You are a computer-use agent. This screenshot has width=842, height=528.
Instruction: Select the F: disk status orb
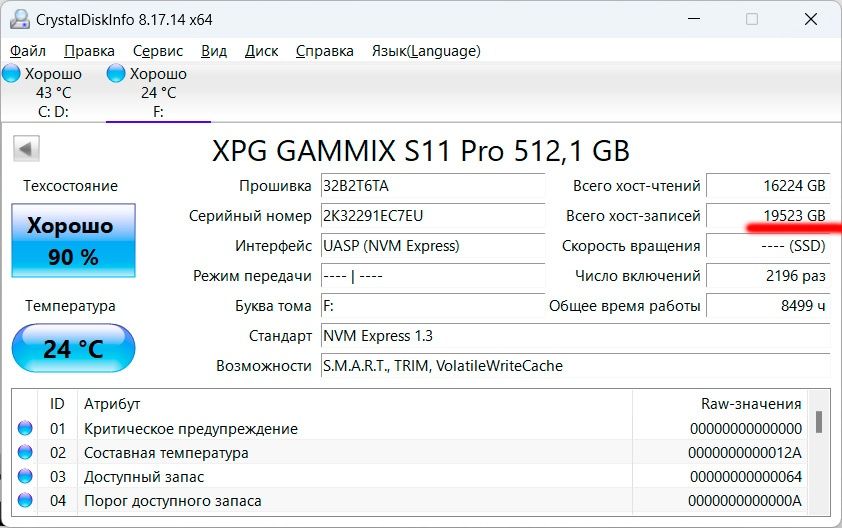pyautogui.click(x=116, y=74)
